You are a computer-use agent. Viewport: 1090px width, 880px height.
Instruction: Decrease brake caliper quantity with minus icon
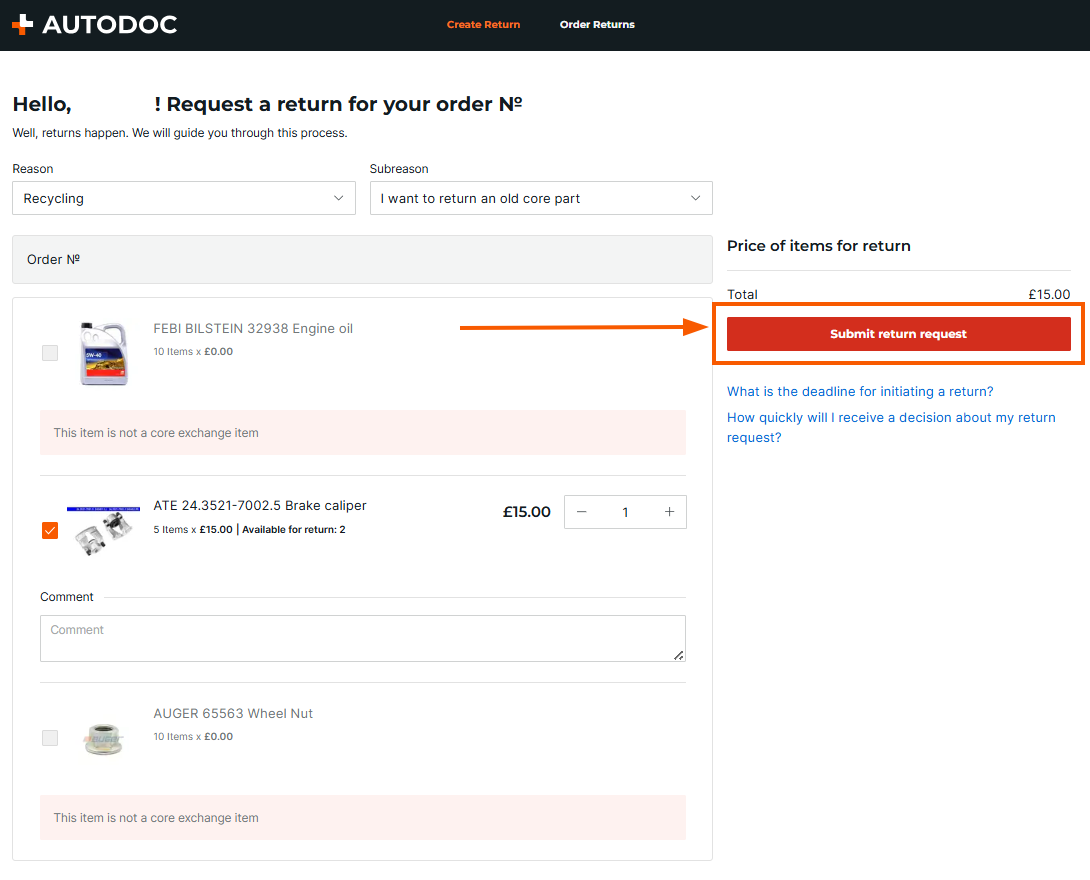tap(582, 512)
